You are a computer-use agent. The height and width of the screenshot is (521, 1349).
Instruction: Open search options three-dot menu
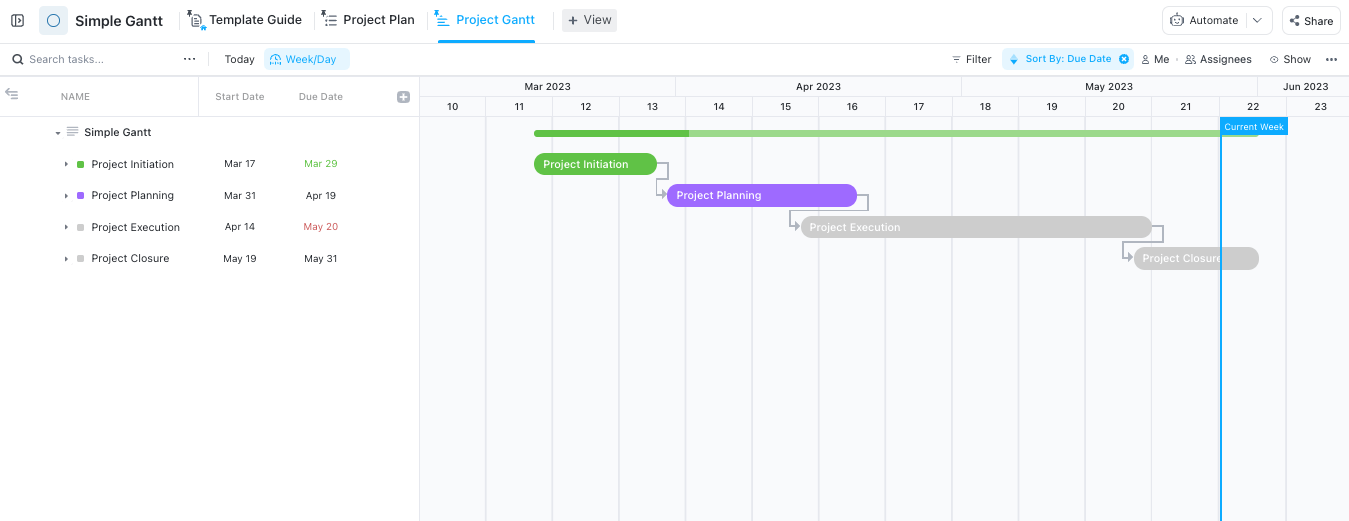pos(189,59)
